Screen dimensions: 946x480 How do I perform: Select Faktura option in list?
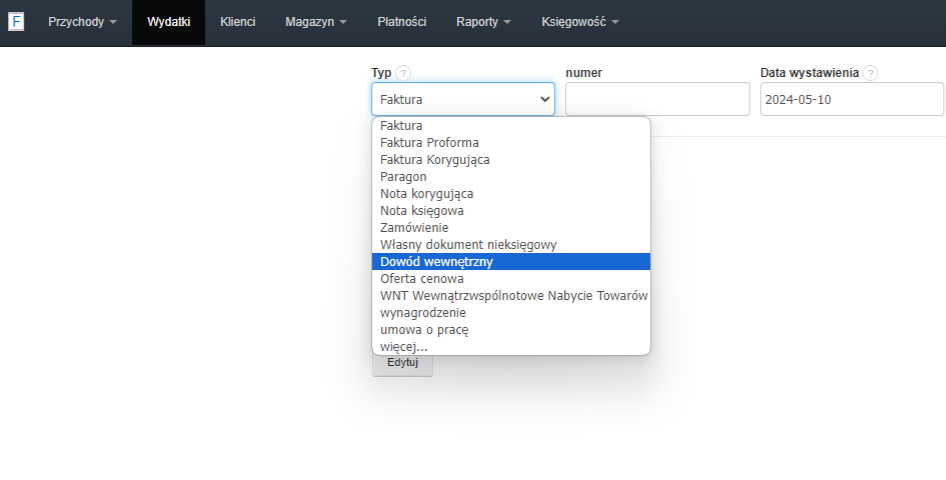coord(511,126)
